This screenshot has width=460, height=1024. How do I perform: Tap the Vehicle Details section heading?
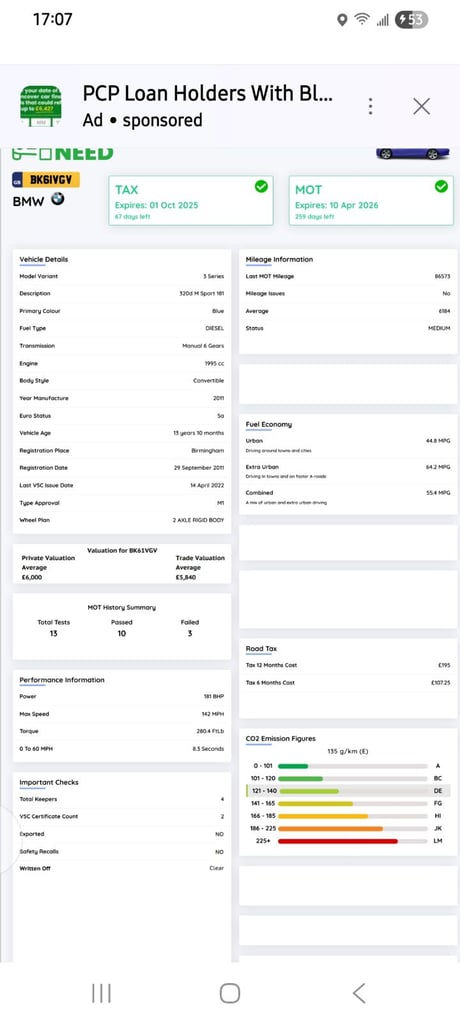click(x=44, y=259)
